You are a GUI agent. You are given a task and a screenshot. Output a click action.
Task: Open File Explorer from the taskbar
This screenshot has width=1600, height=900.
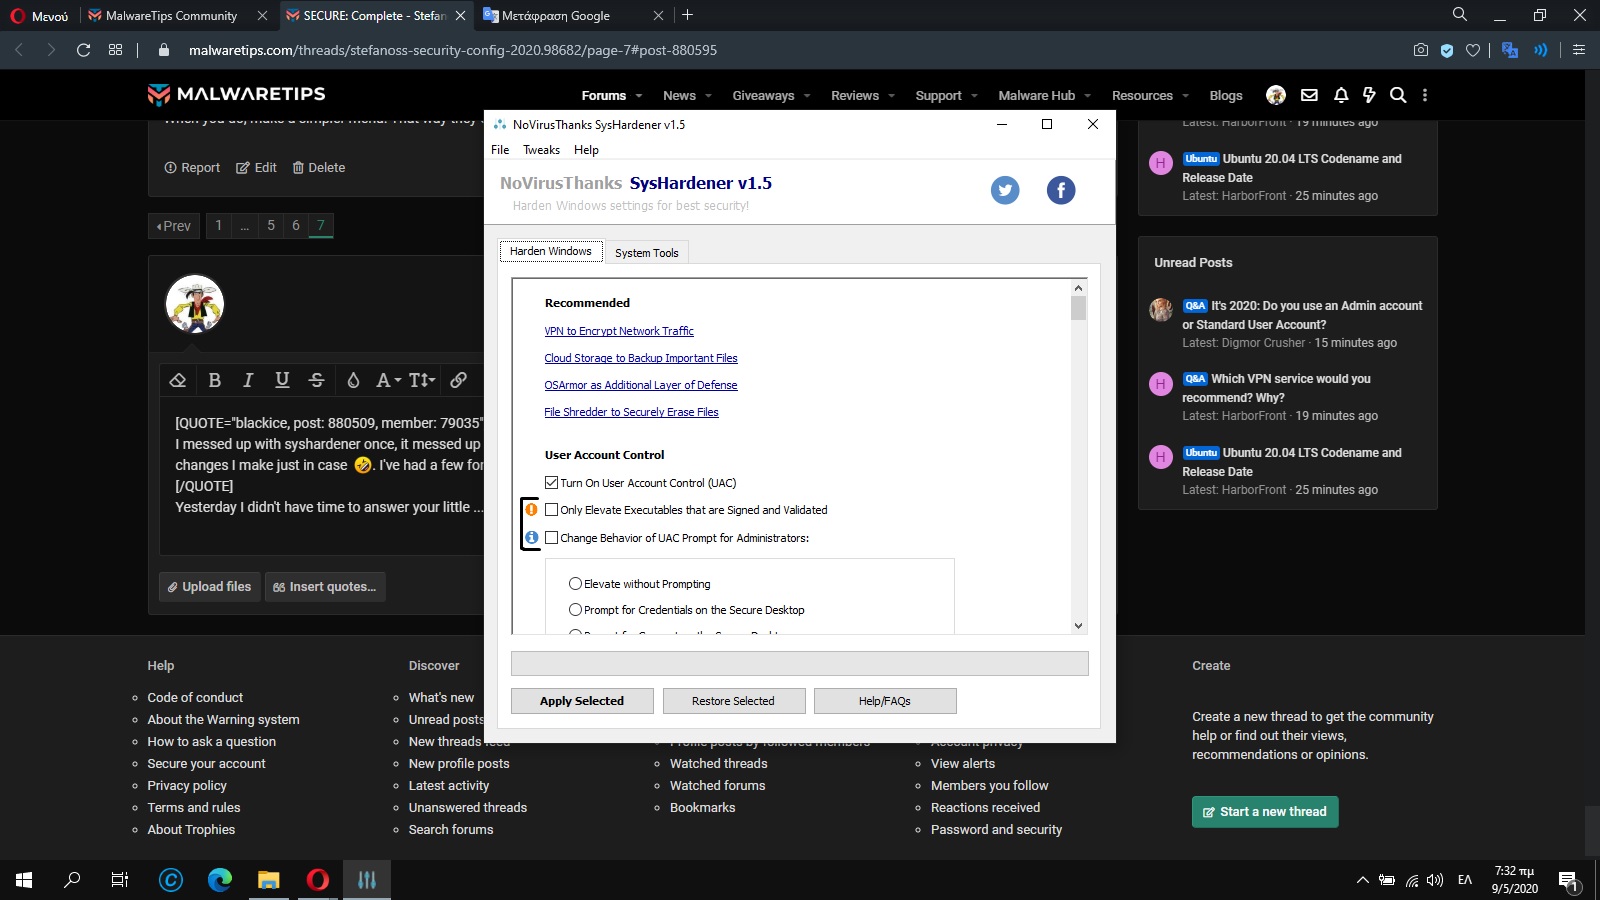tap(268, 880)
